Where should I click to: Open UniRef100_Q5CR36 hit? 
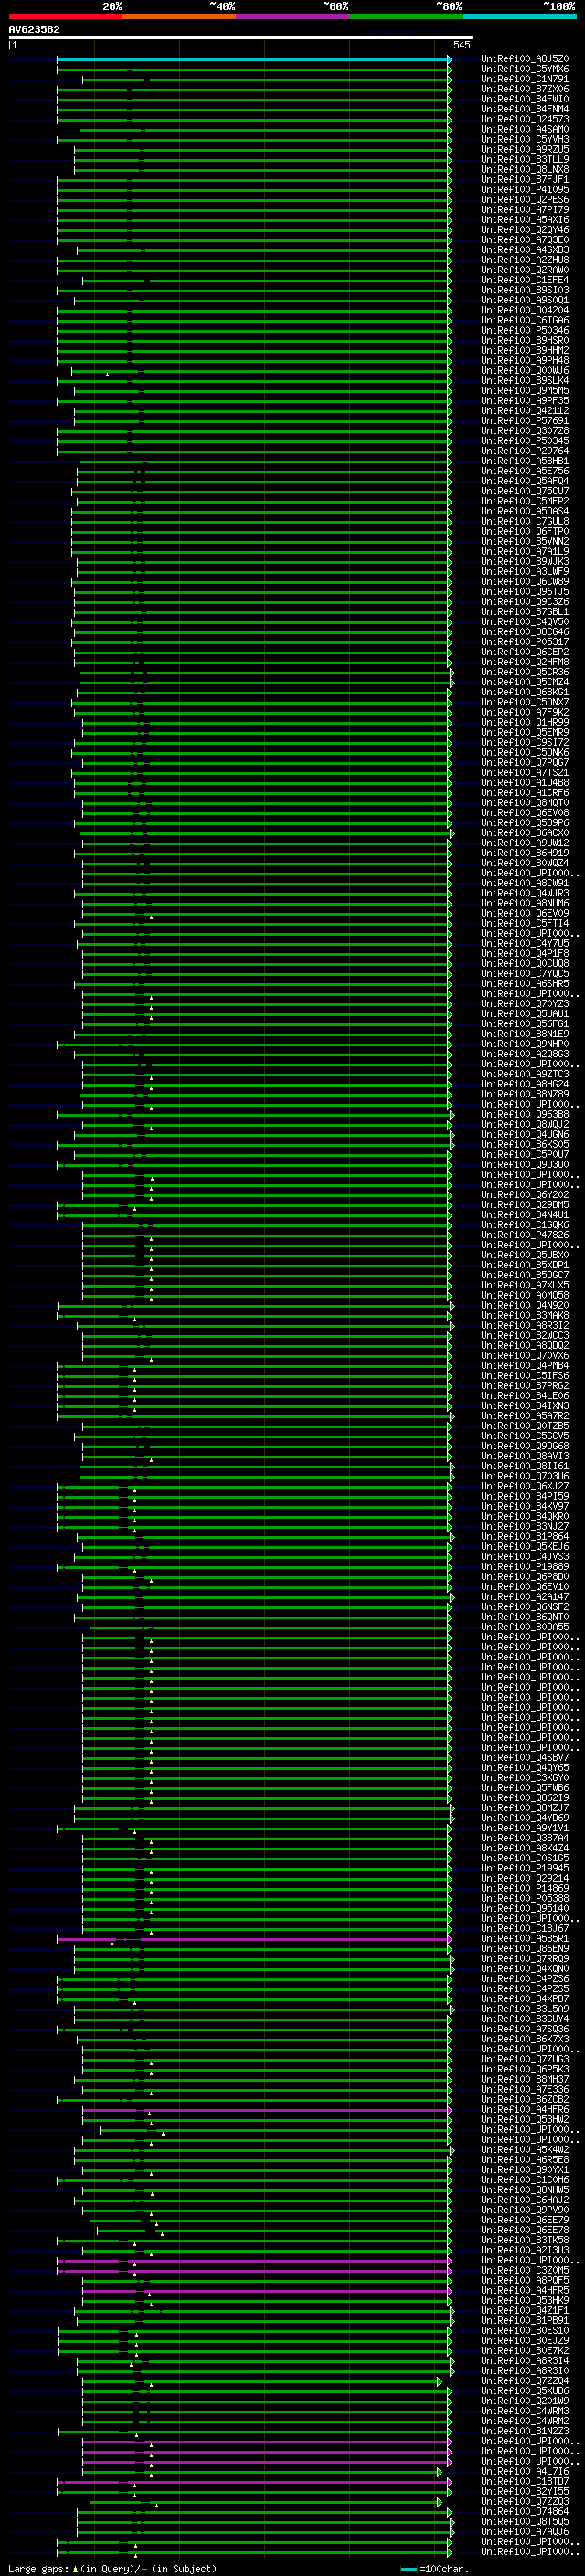click(x=525, y=672)
